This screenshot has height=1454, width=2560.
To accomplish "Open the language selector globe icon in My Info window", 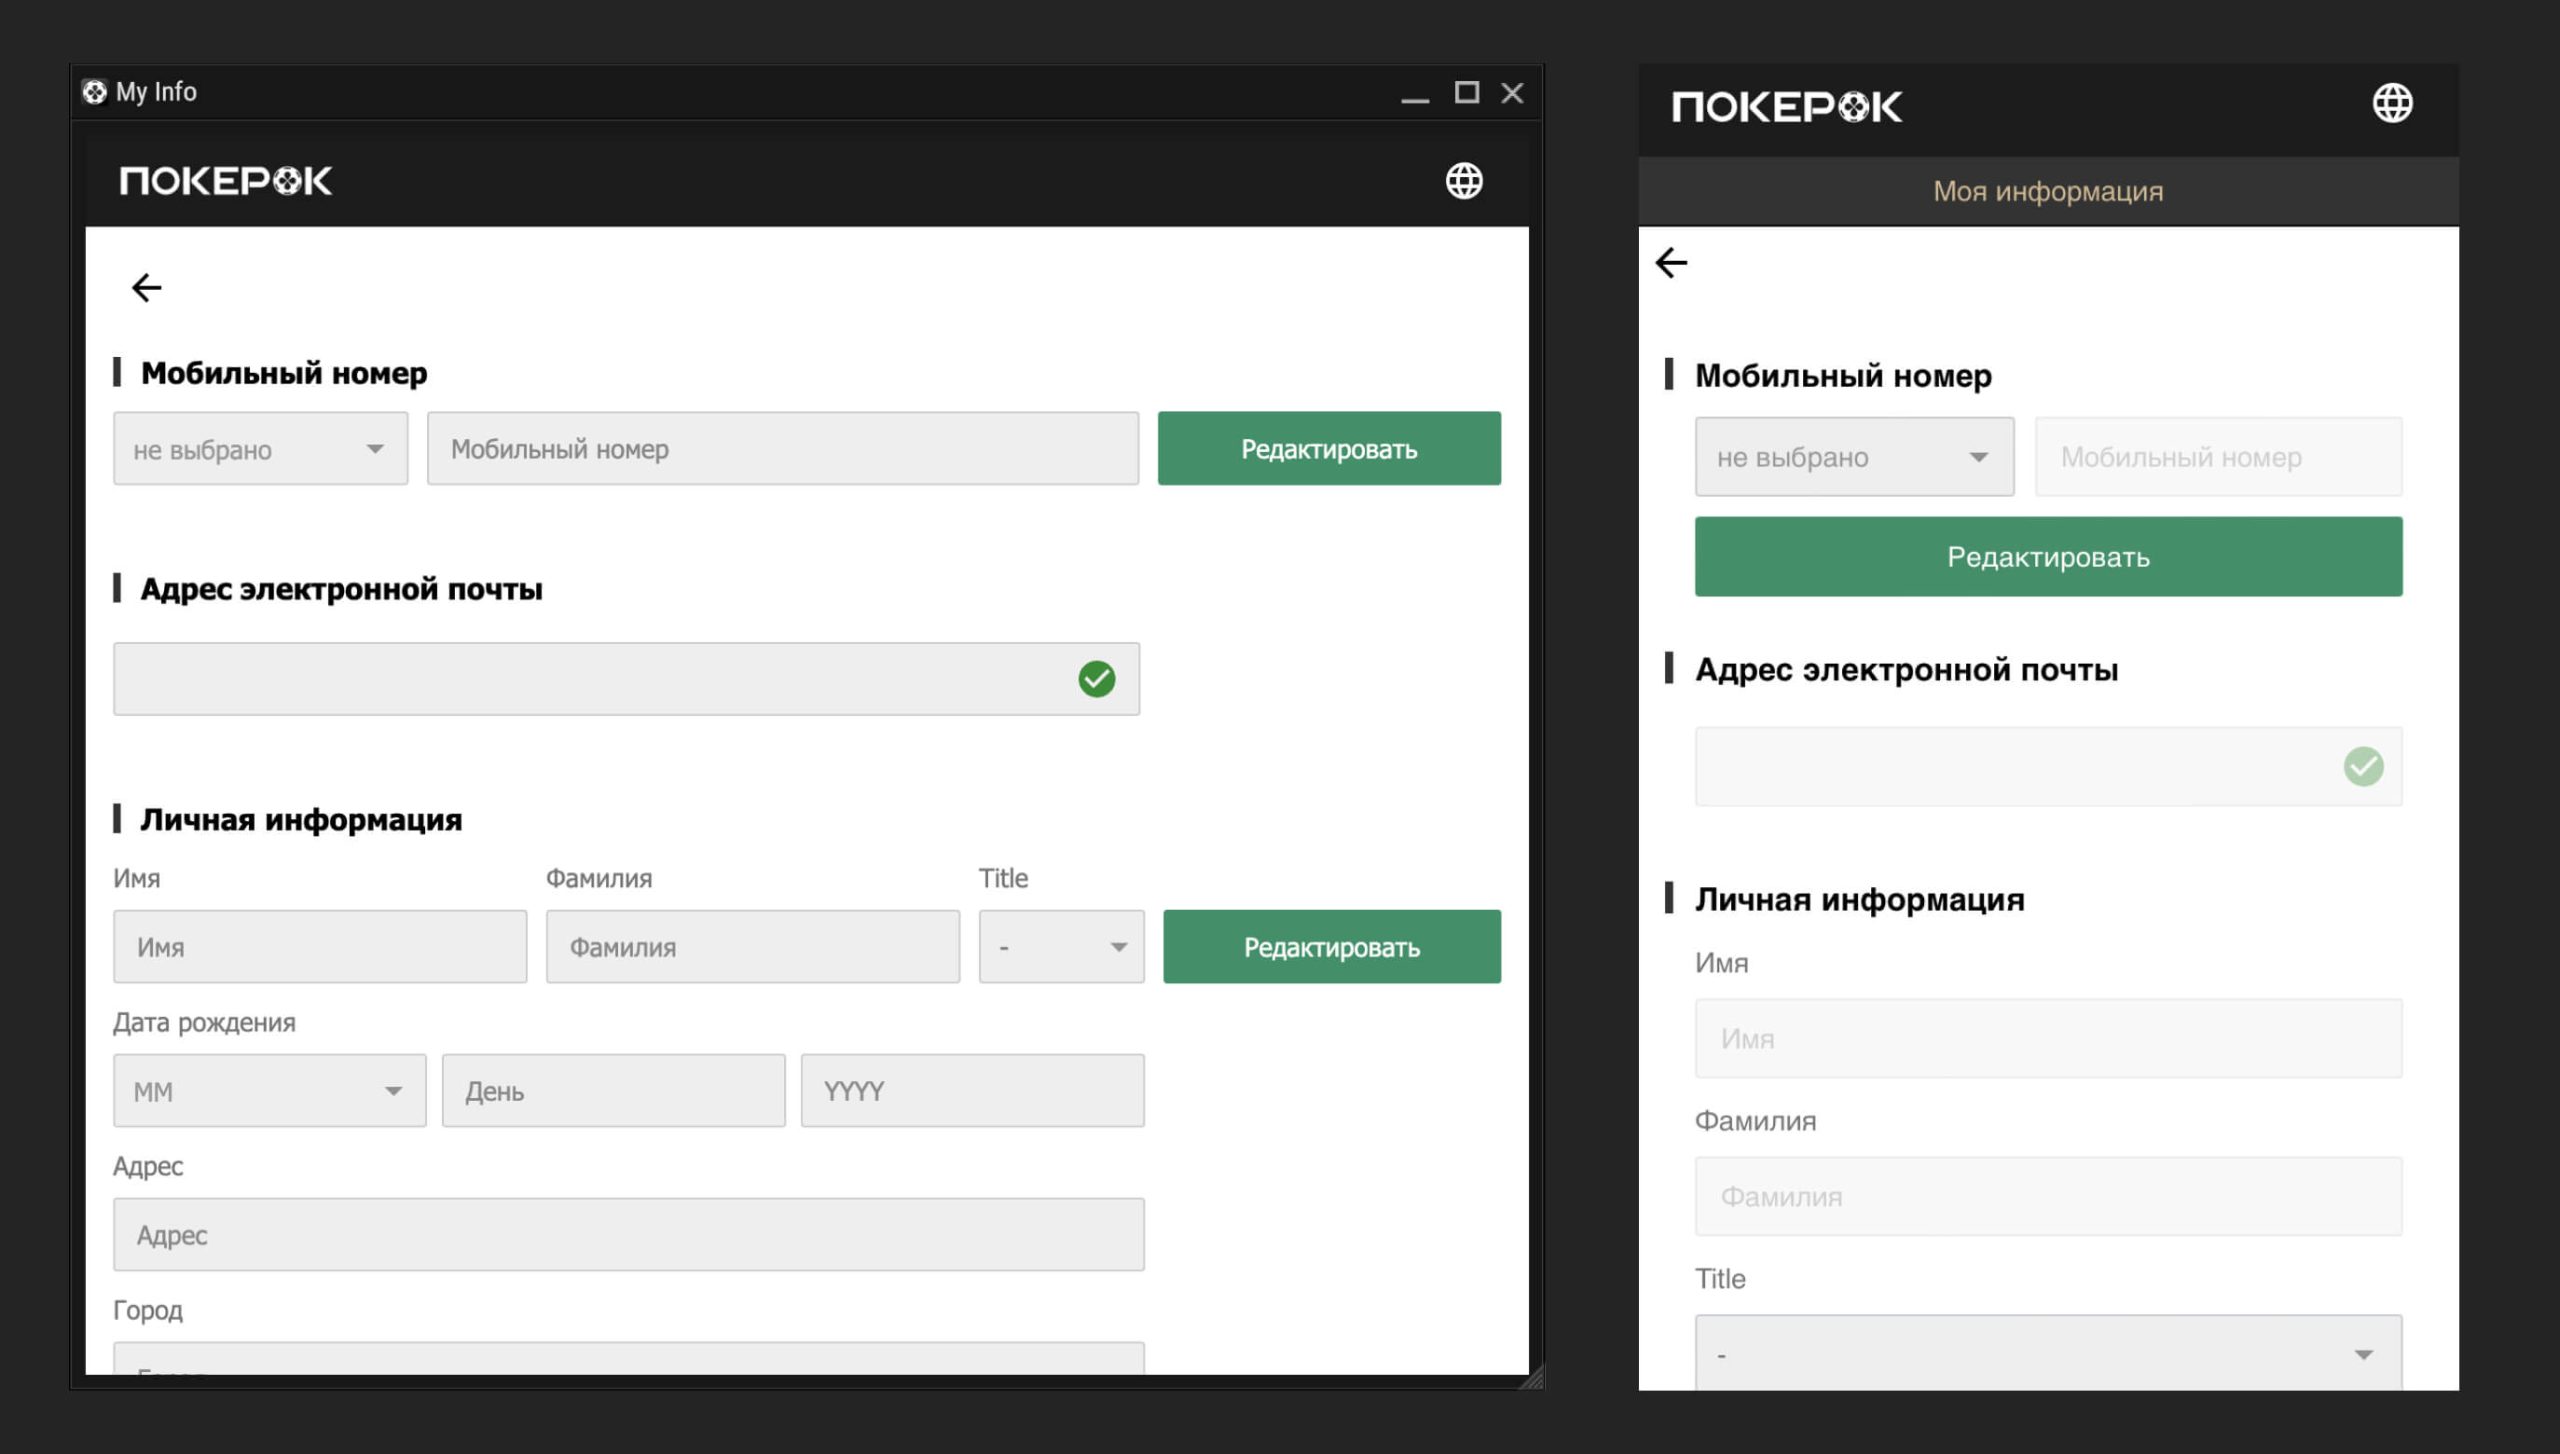I will [1462, 181].
